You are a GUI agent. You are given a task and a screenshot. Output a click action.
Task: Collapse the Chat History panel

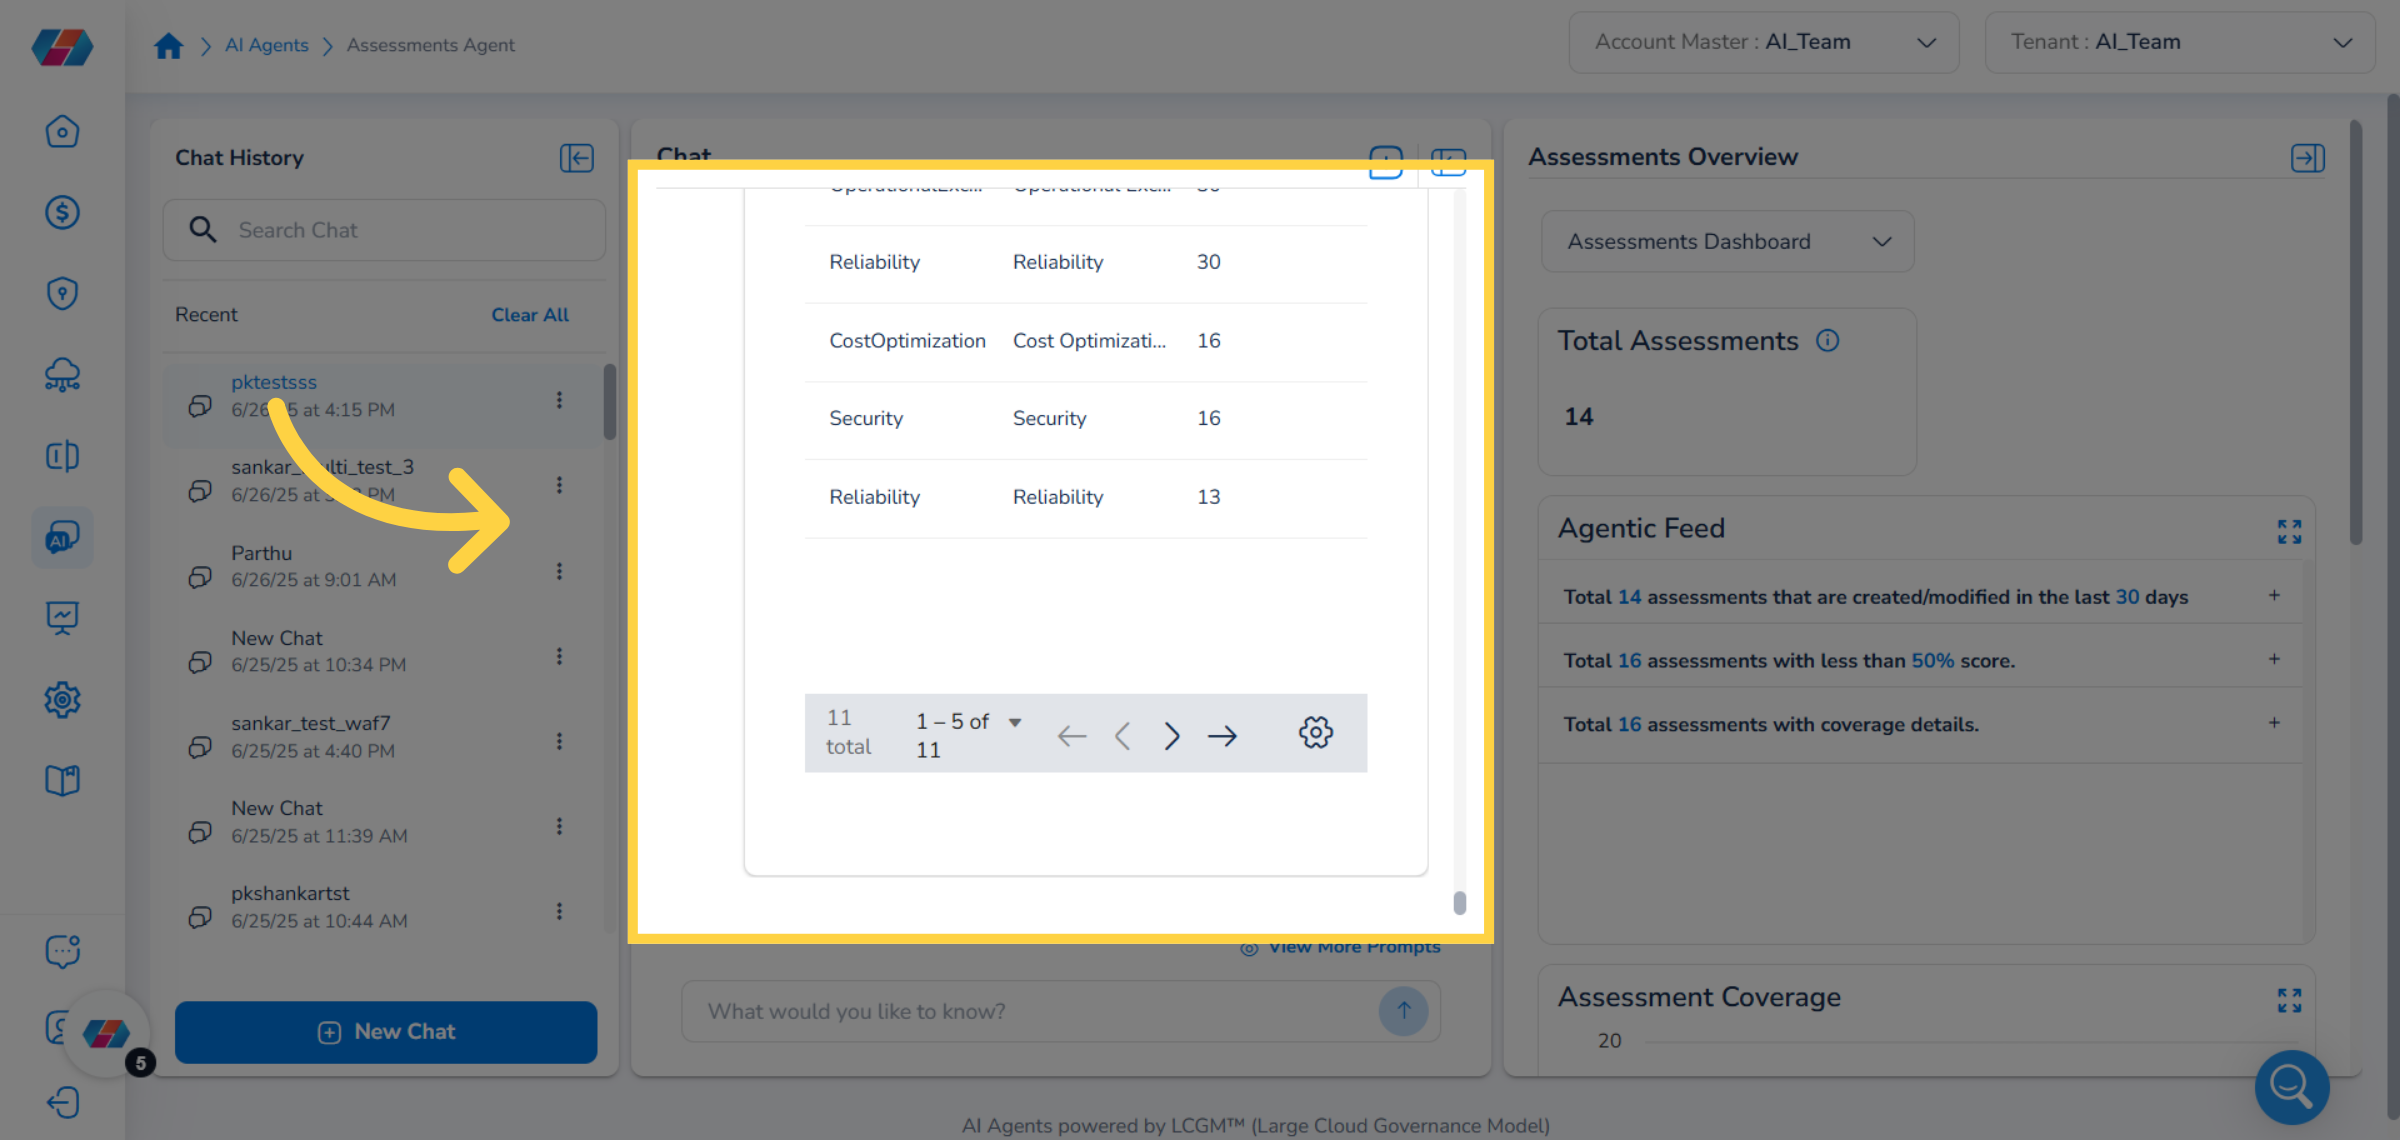coord(576,157)
